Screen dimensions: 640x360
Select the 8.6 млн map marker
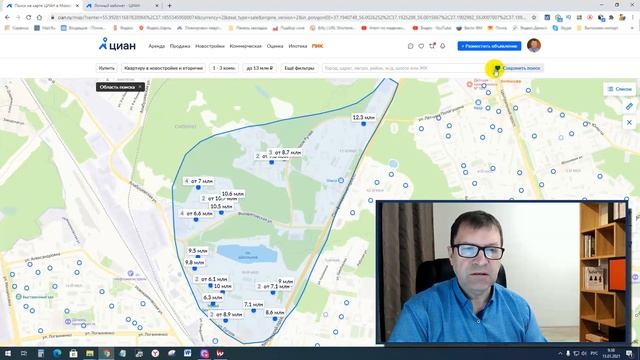275,313
